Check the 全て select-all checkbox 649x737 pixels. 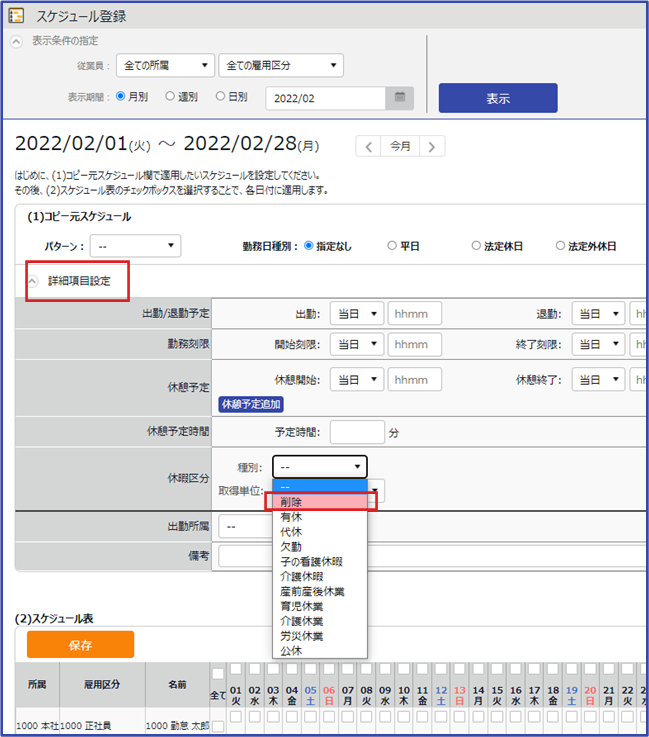click(x=218, y=674)
